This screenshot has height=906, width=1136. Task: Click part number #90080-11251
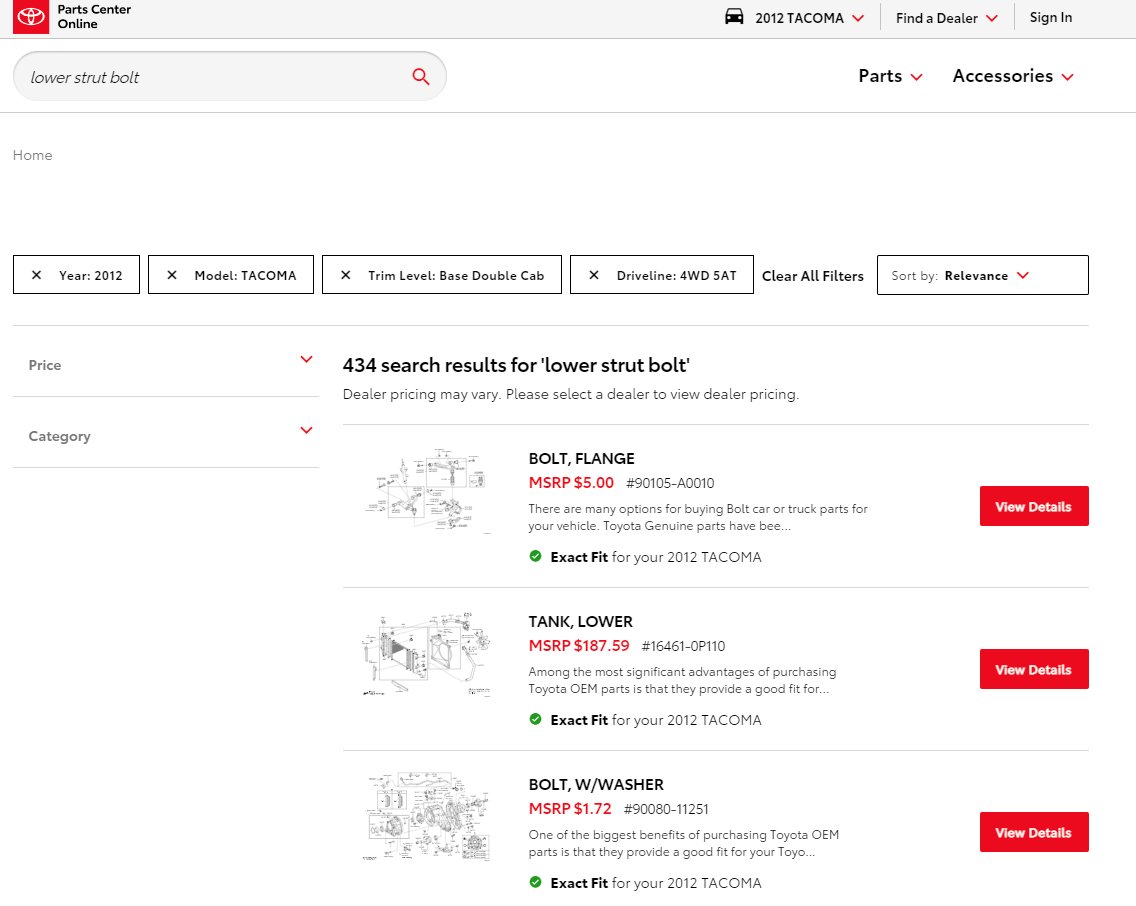point(666,809)
